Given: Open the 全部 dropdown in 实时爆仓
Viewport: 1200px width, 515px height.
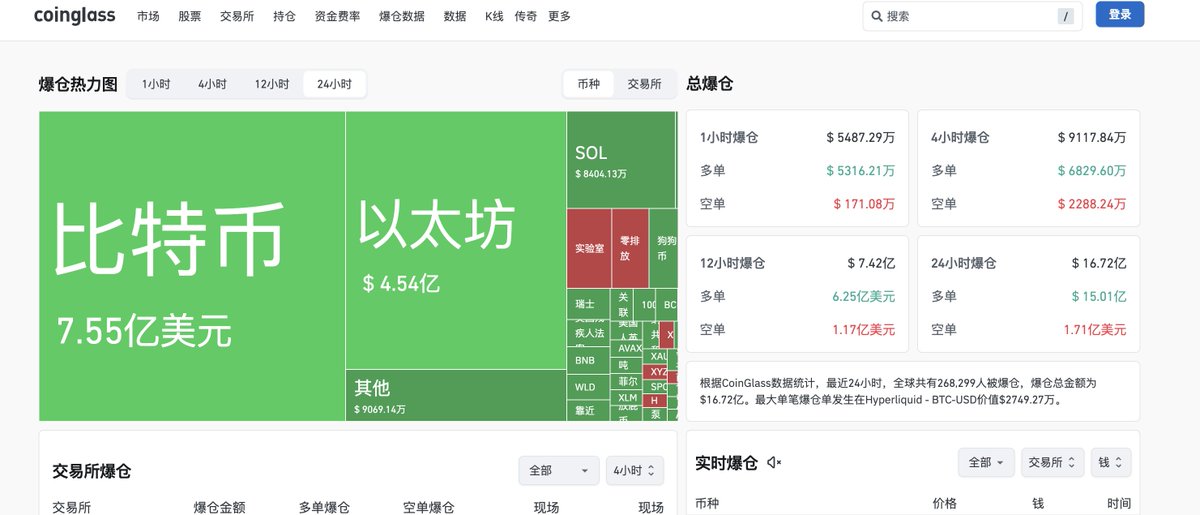Looking at the screenshot, I should coord(986,462).
